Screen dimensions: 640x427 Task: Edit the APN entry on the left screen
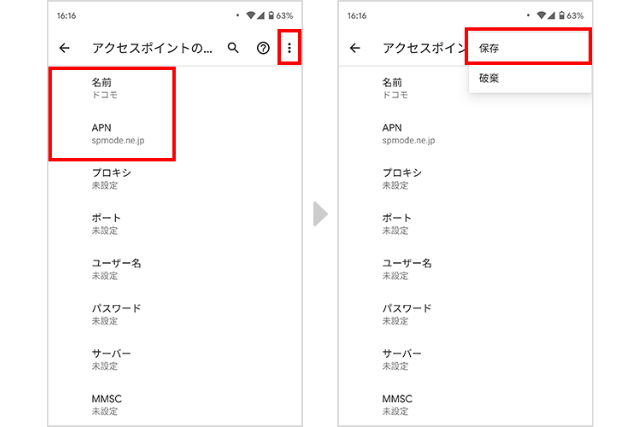pyautogui.click(x=115, y=133)
